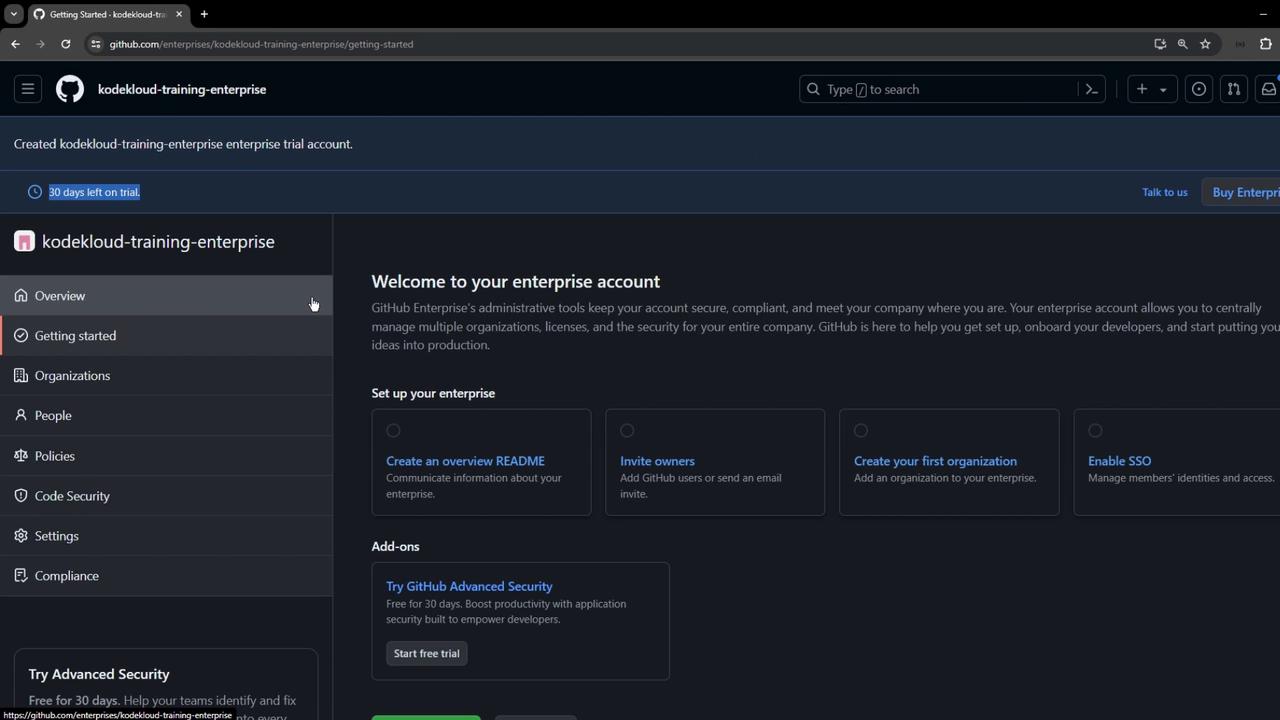
Task: Open the tab search dropdown arrow
Action: (13, 14)
